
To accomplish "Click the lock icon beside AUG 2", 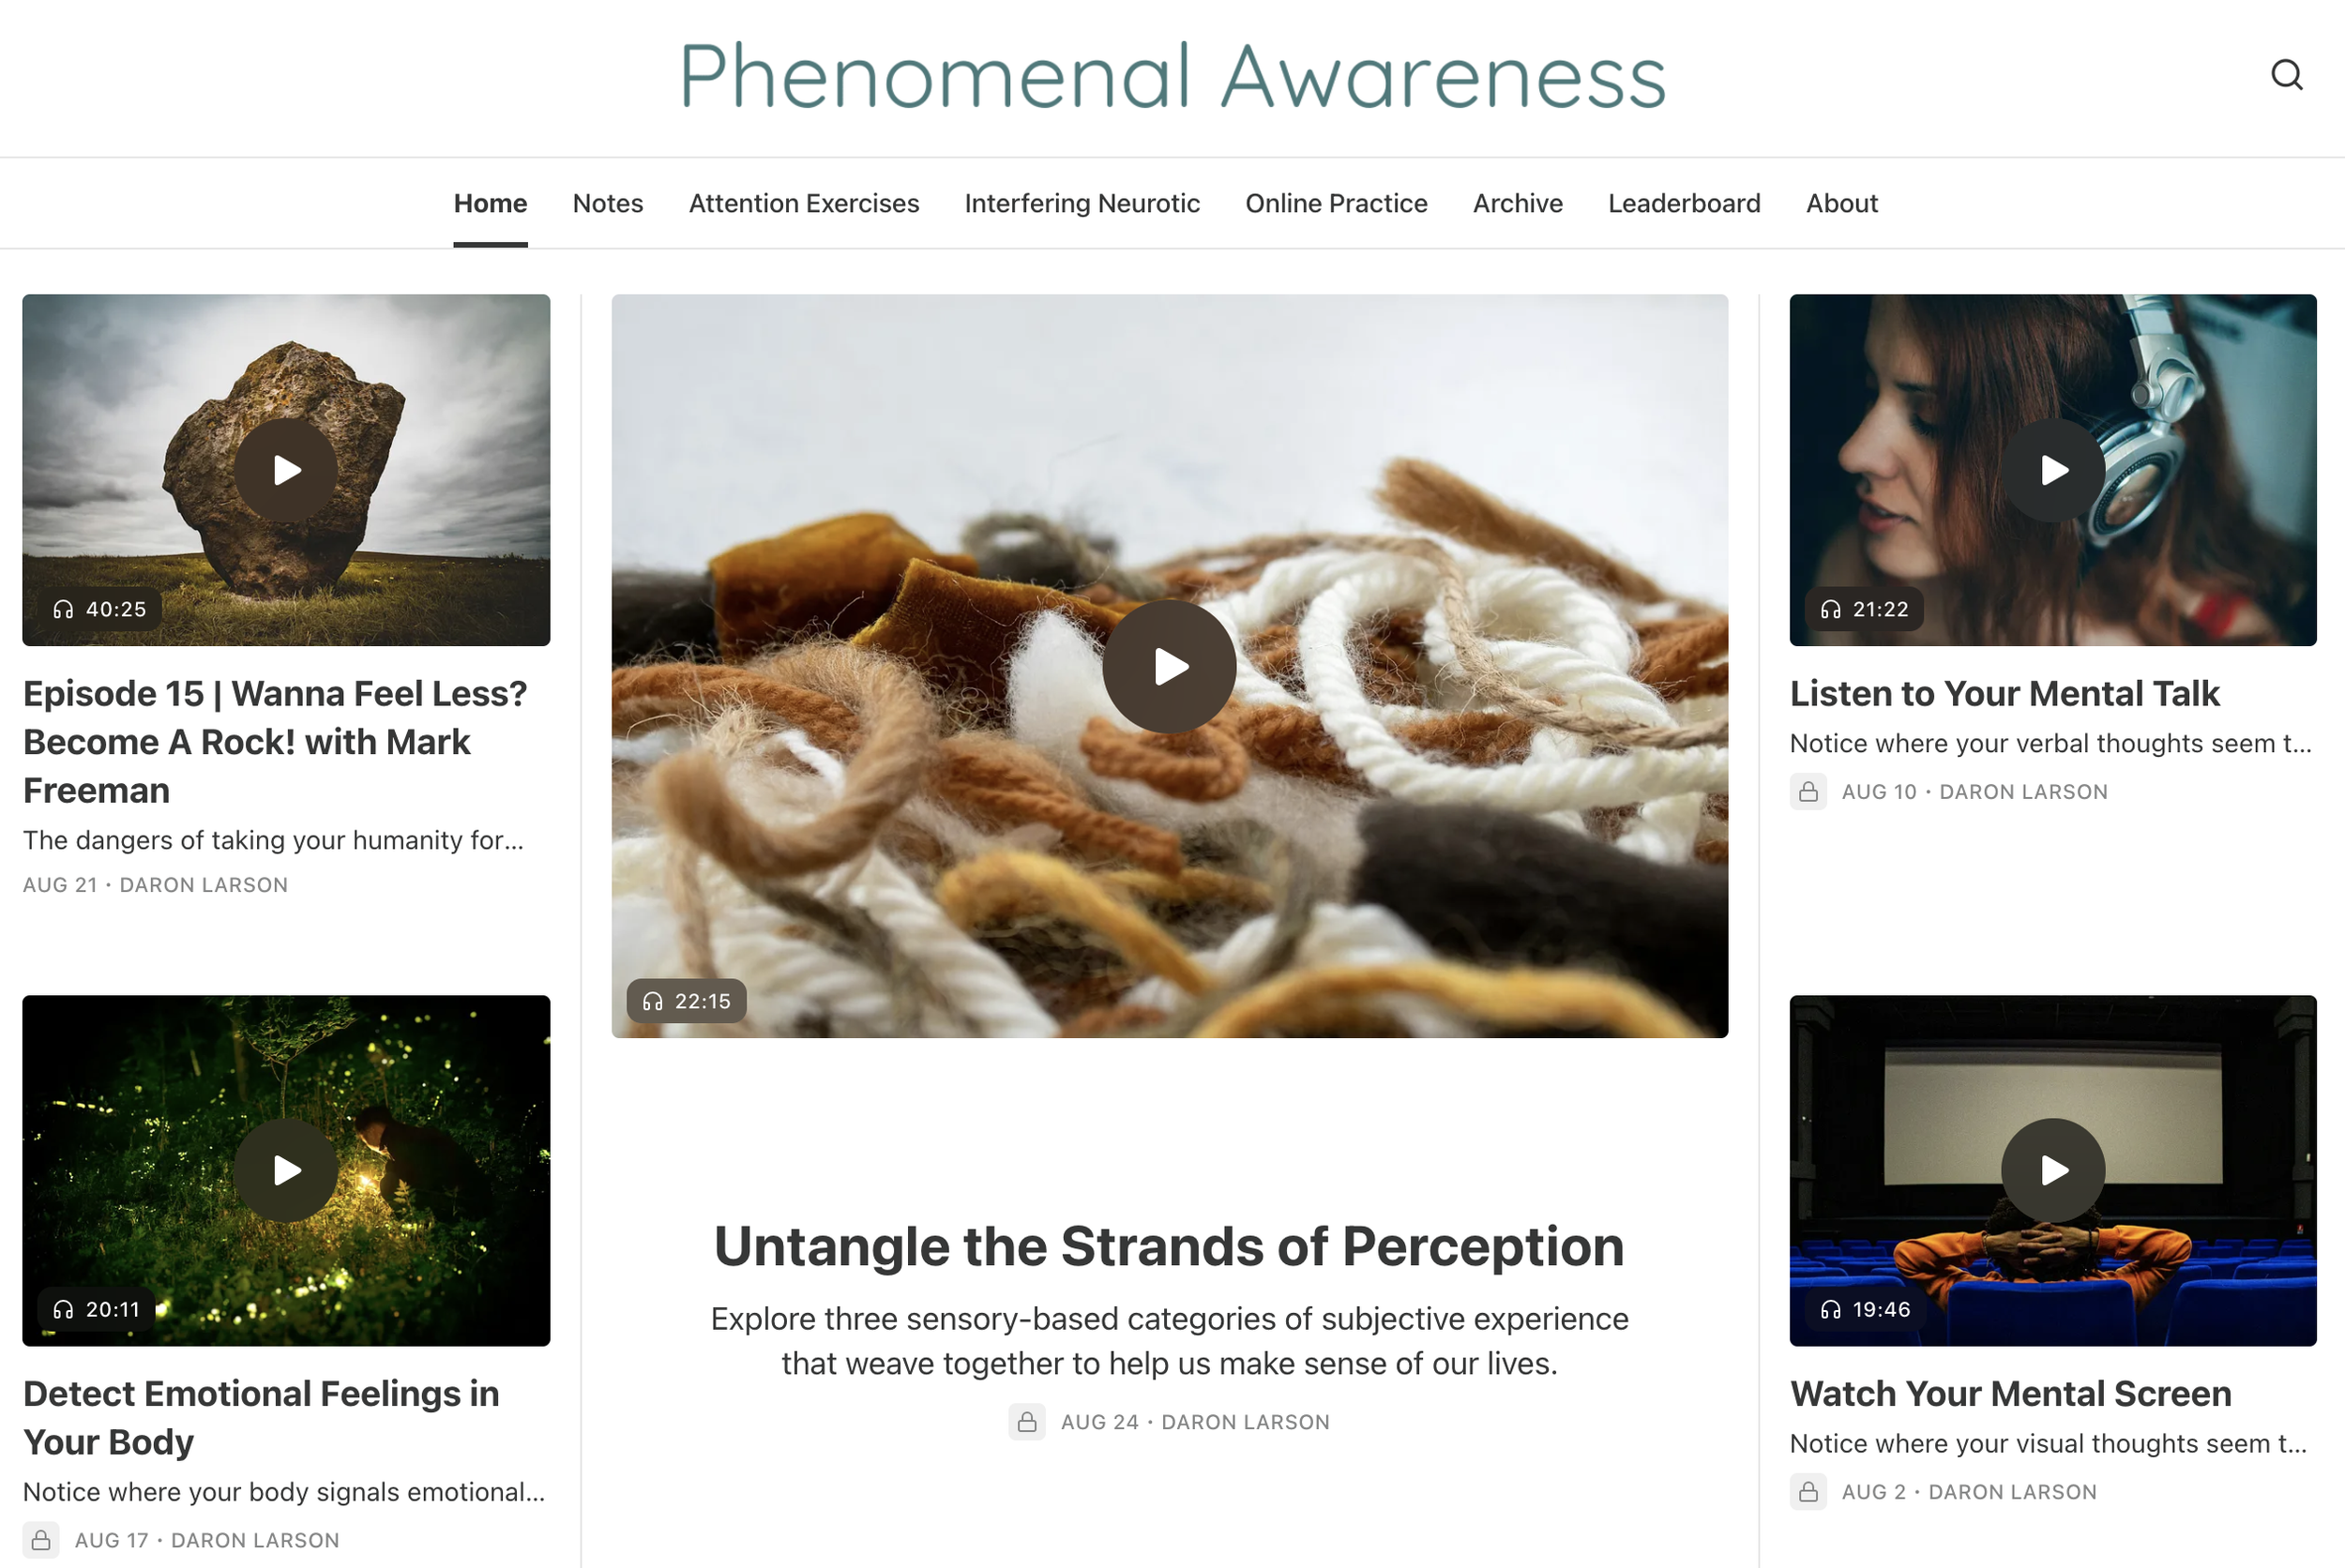I will point(1808,1492).
